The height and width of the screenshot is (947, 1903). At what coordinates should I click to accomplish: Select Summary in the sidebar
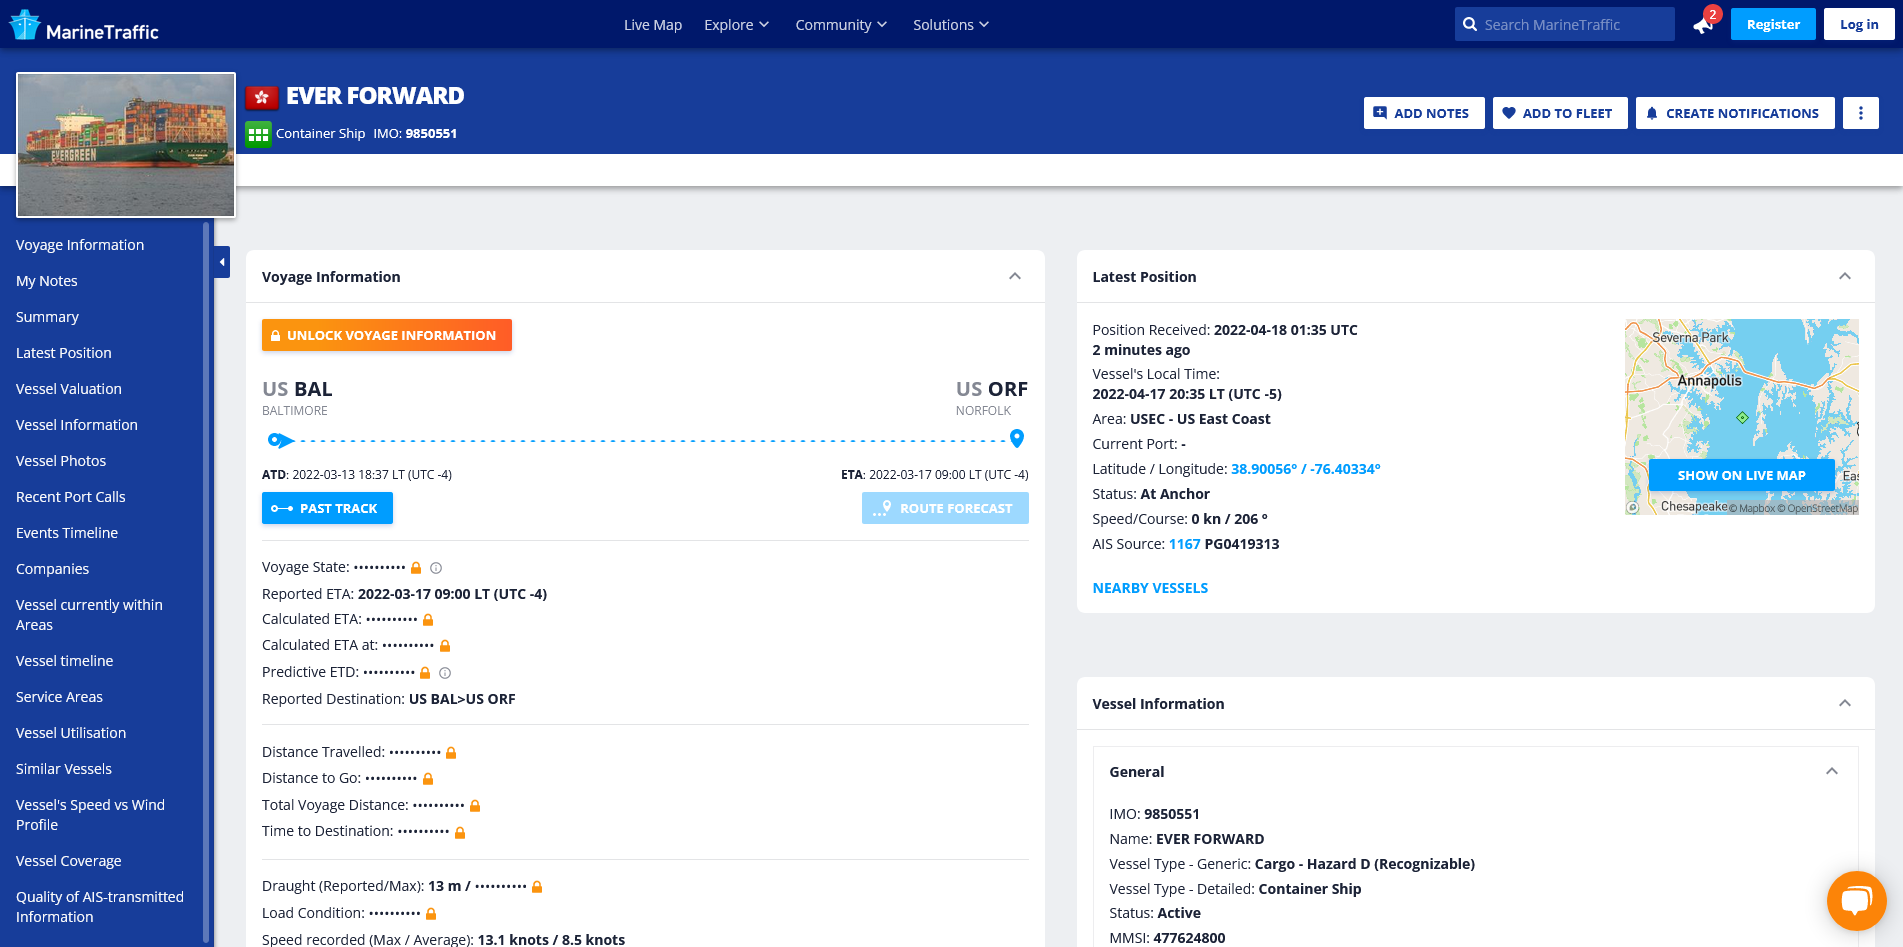[x=47, y=317]
